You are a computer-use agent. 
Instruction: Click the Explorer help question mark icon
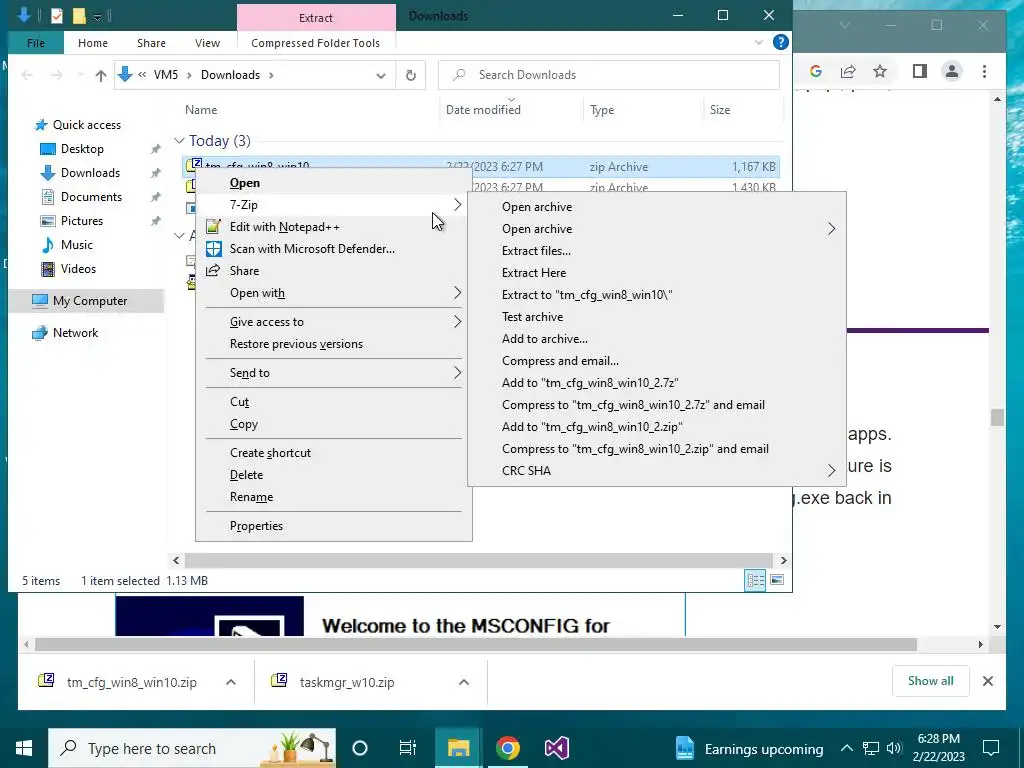point(780,42)
